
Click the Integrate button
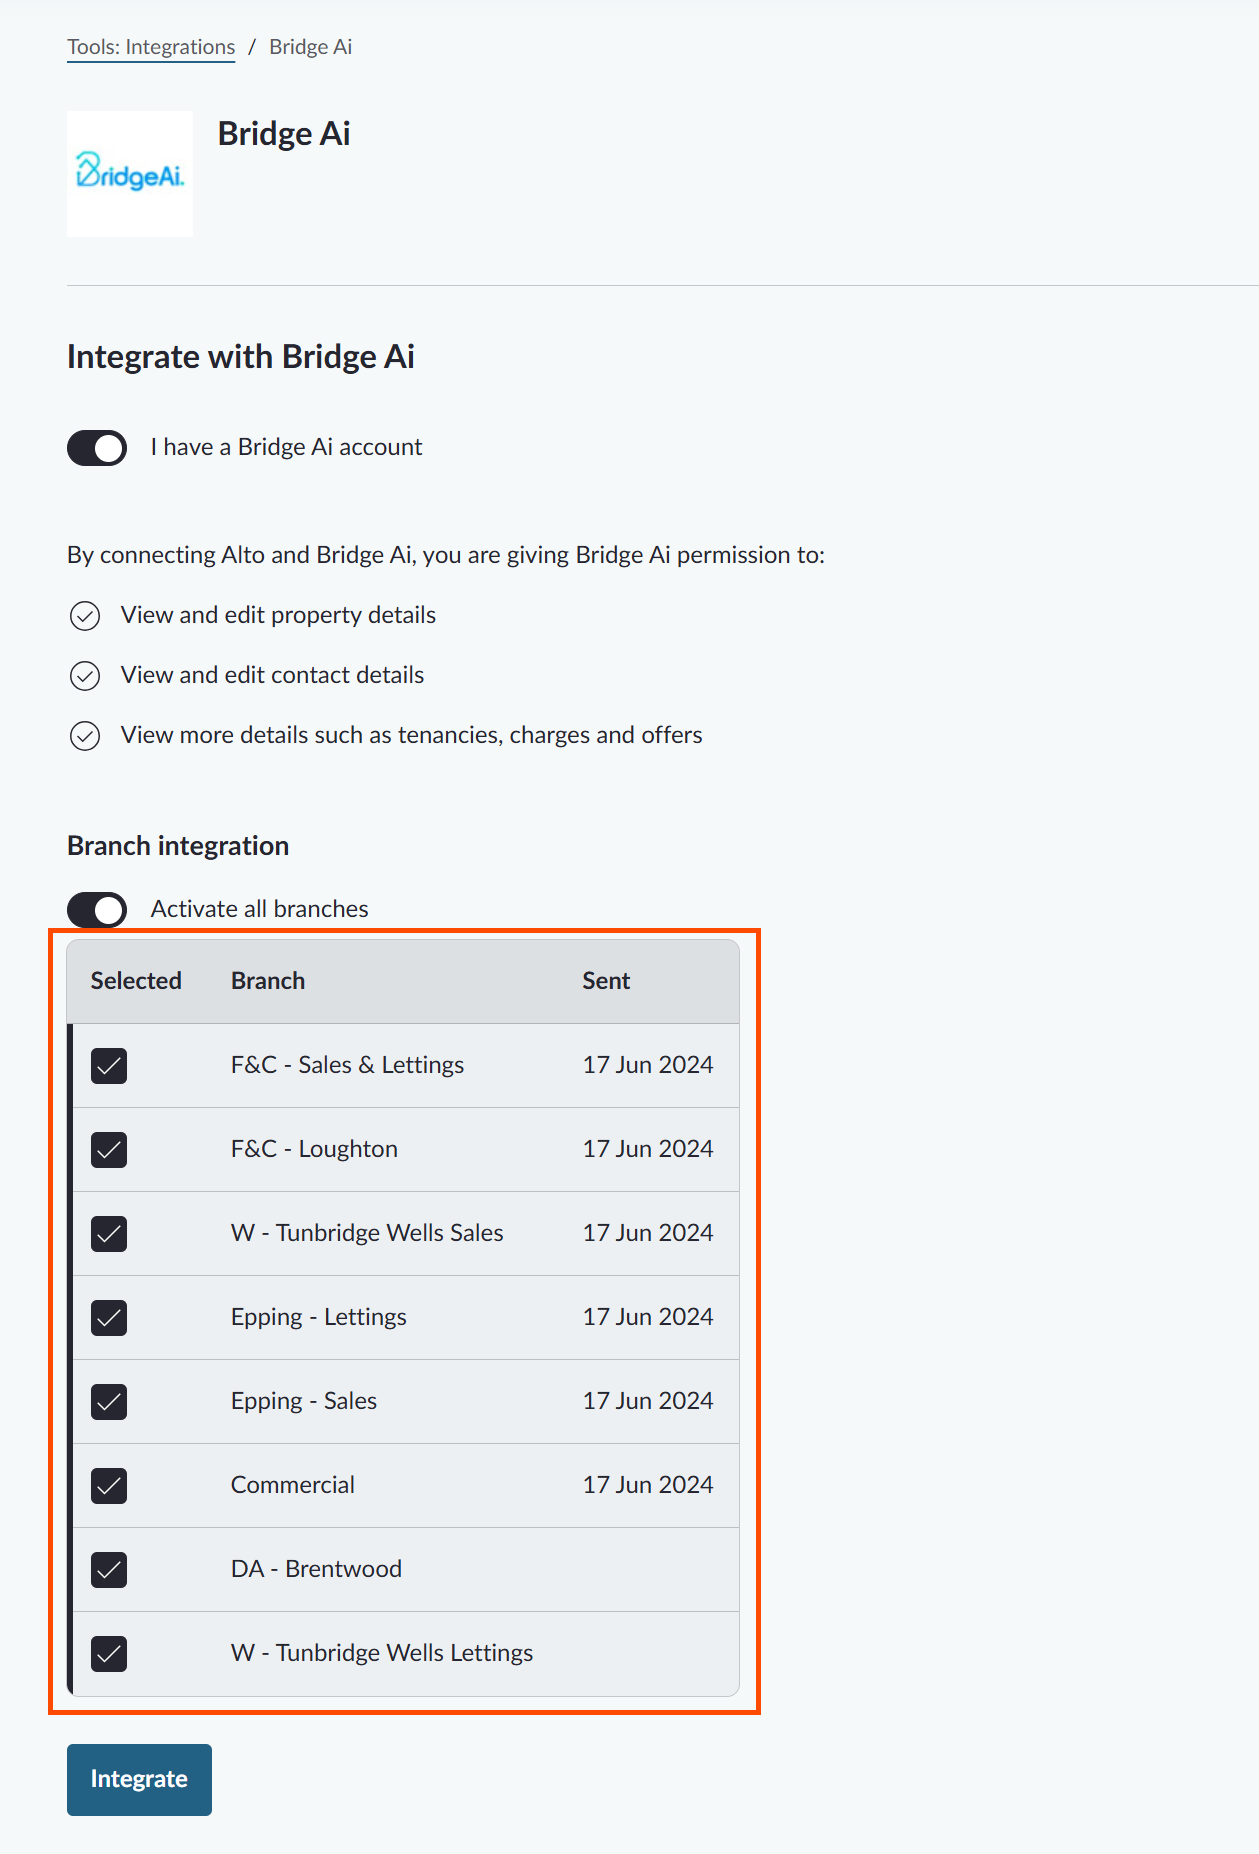(139, 1780)
